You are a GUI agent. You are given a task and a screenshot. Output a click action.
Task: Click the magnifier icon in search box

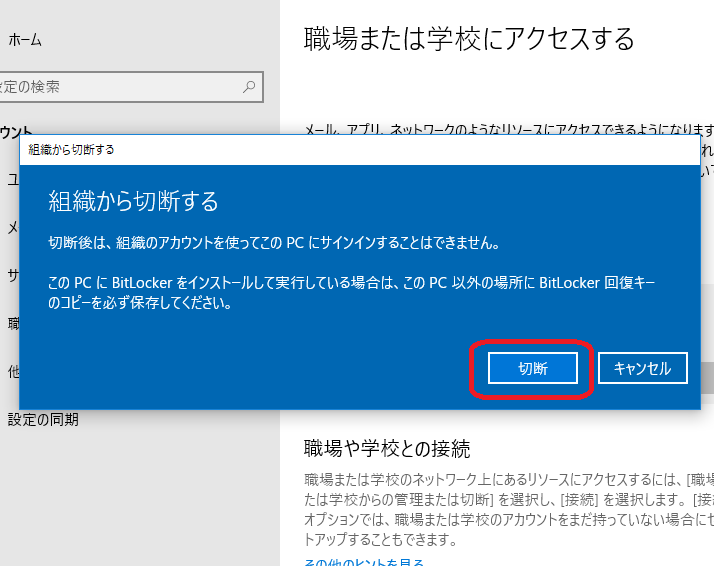click(x=249, y=87)
